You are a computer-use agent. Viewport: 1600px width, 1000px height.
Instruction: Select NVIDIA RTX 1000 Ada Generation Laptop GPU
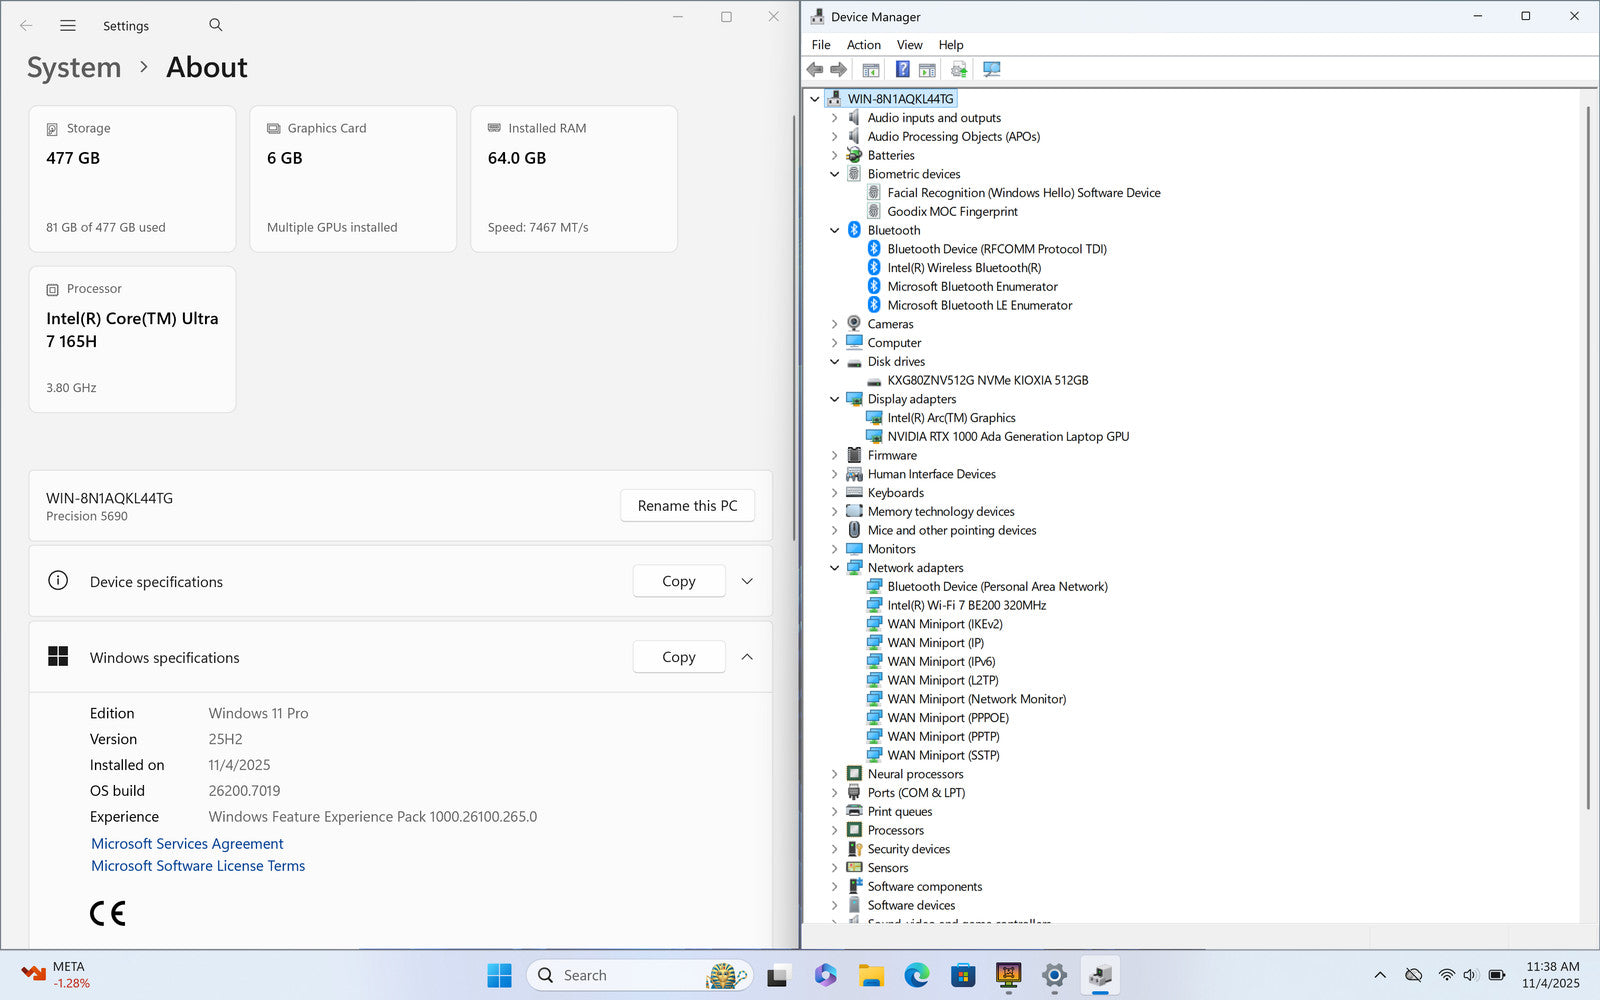1008,437
